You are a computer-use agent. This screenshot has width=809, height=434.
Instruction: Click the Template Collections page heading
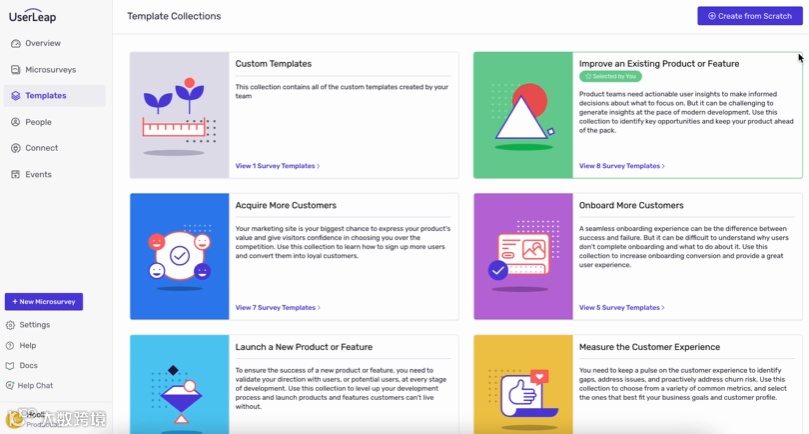pyautogui.click(x=174, y=17)
